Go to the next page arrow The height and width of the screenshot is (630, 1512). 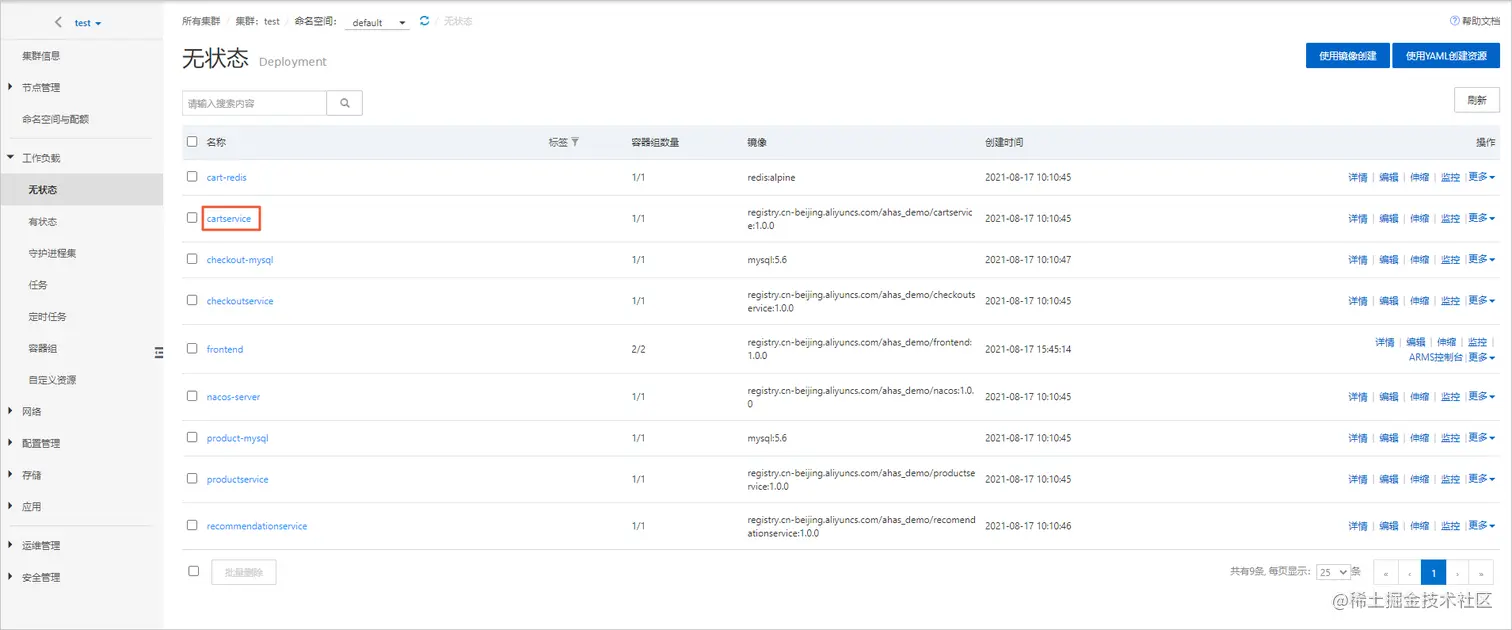pyautogui.click(x=1458, y=573)
